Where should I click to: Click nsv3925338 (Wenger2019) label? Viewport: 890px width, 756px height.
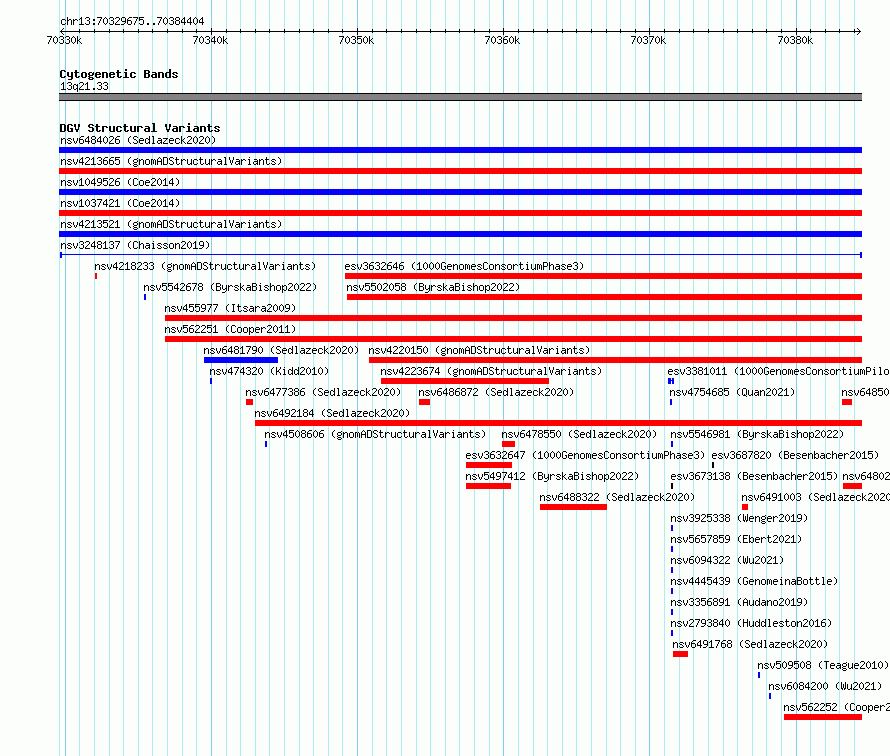click(738, 518)
